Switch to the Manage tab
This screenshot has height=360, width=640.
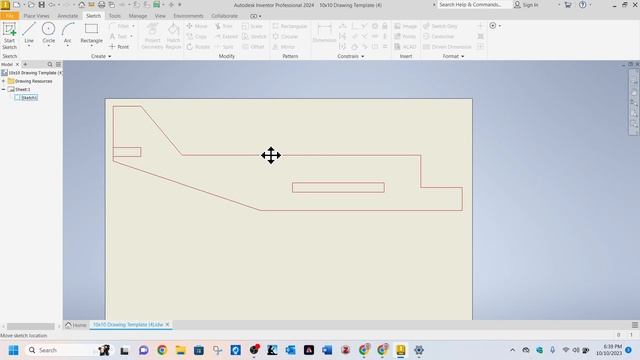pos(138,16)
